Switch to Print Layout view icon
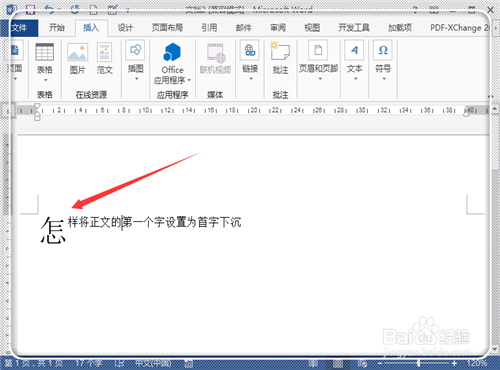The width and height of the screenshot is (500, 370). click(338, 363)
